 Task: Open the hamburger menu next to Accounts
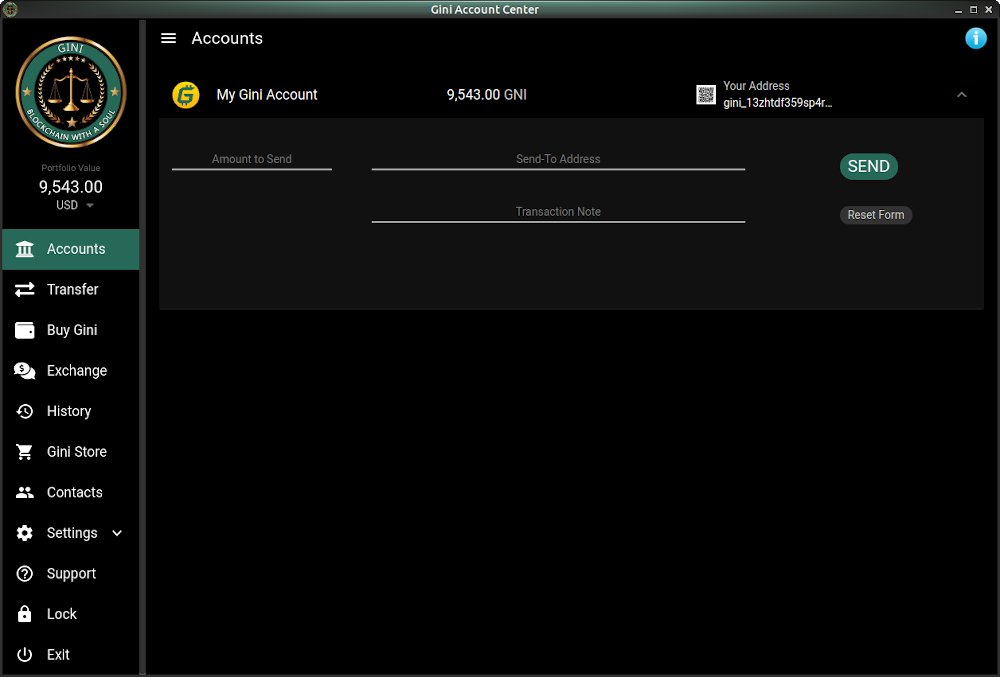tap(168, 38)
